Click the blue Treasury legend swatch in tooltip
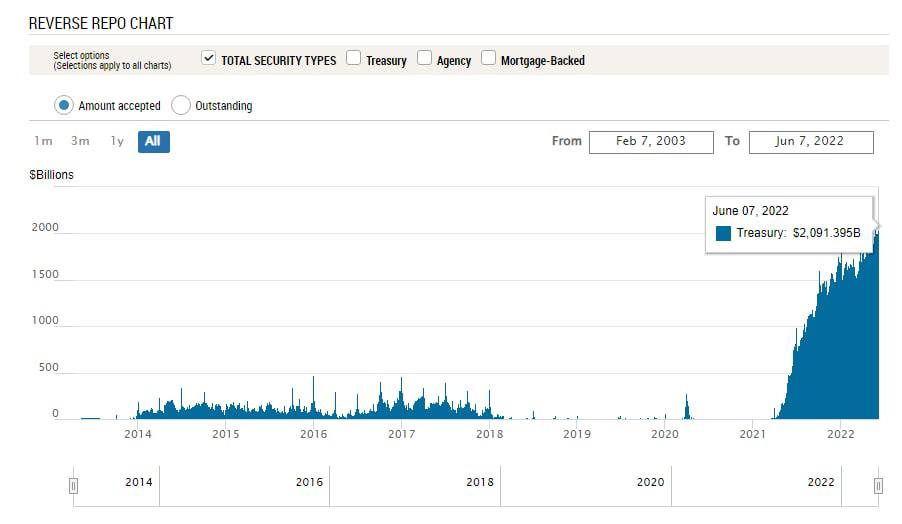Image resolution: width=902 pixels, height=524 pixels. click(723, 233)
